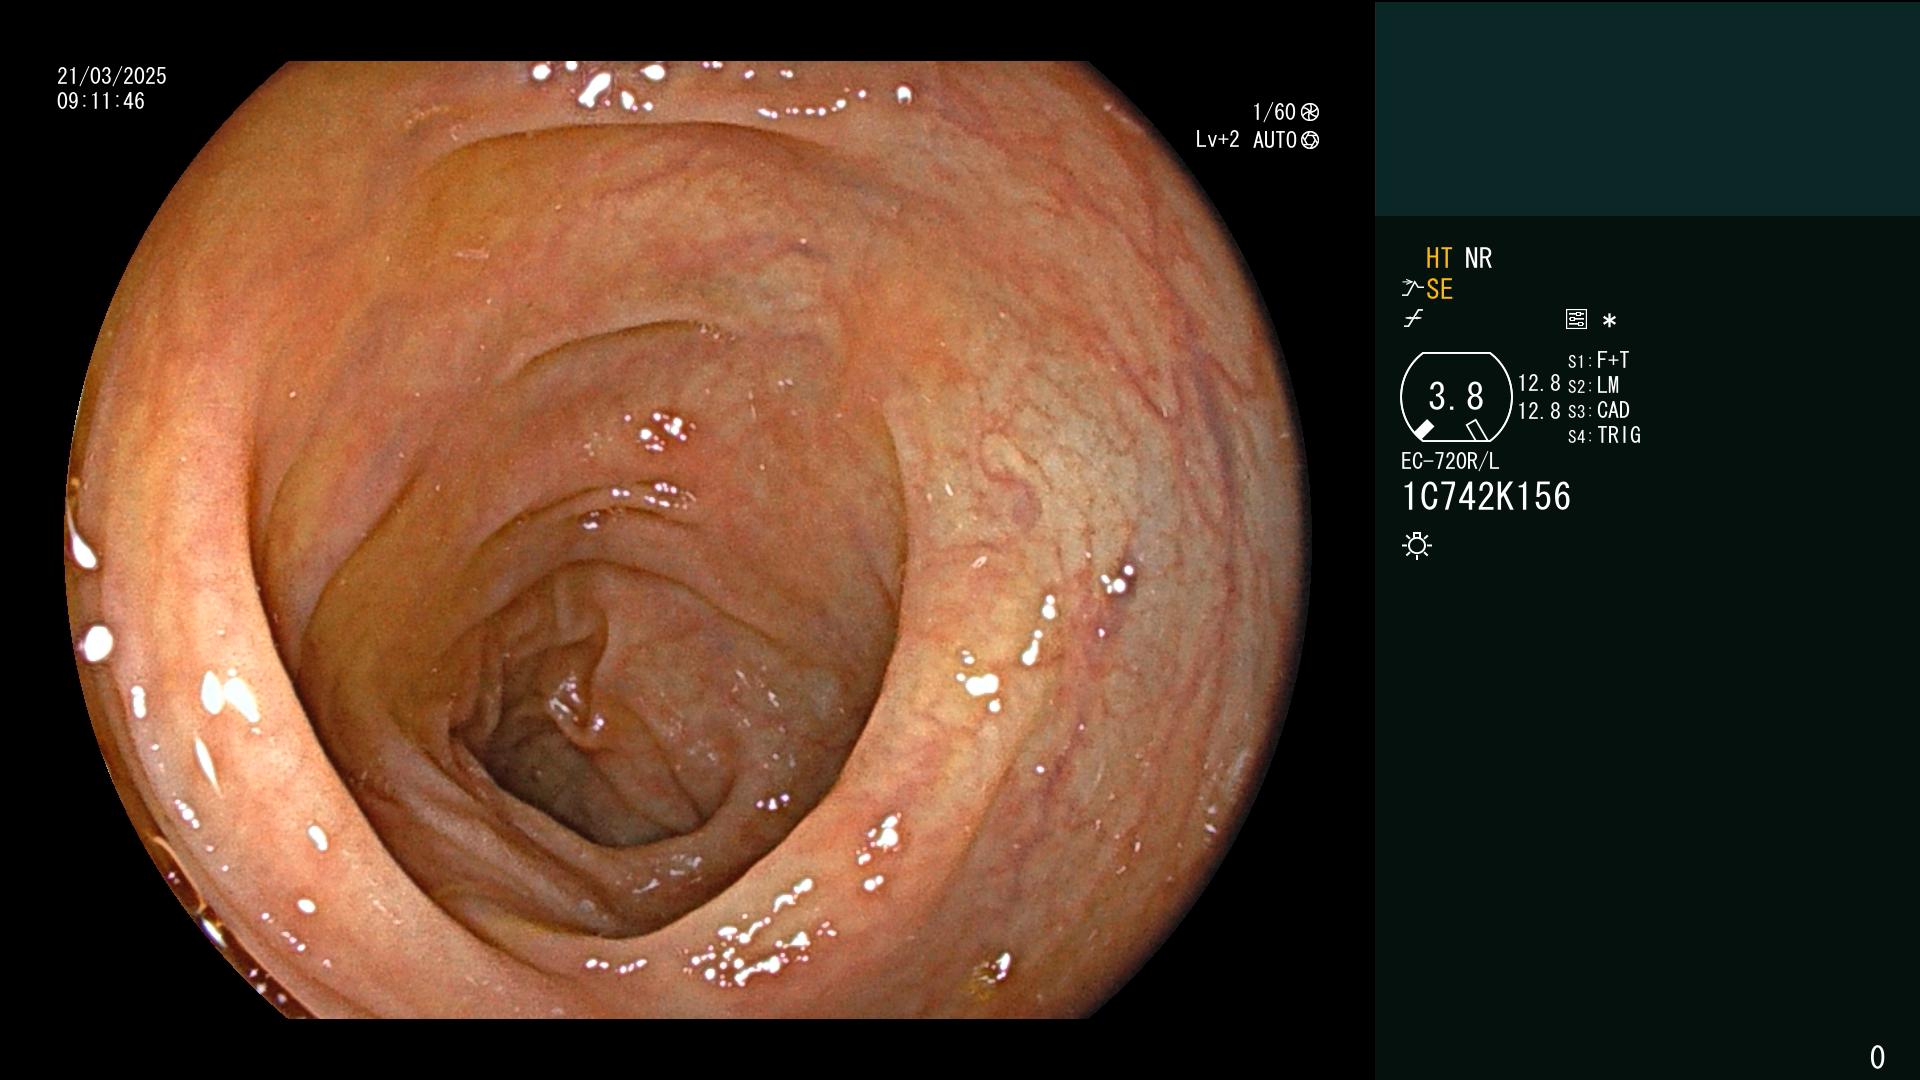The width and height of the screenshot is (1920, 1080).
Task: Click the tone curve icon below SE
Action: point(1413,319)
